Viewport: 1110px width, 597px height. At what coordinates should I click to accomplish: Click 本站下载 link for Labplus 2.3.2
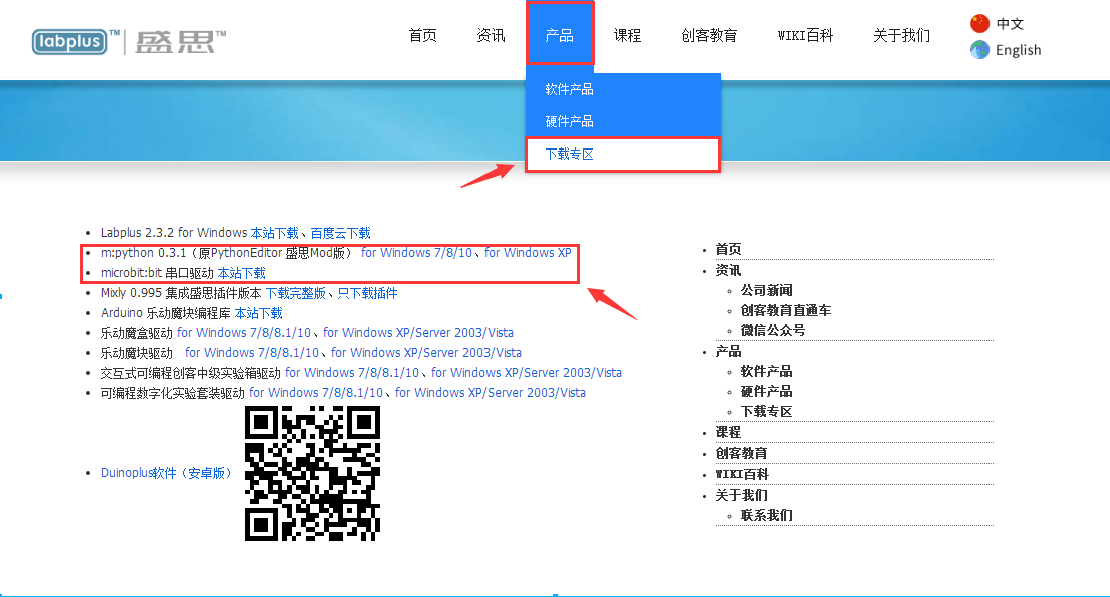click(x=275, y=233)
